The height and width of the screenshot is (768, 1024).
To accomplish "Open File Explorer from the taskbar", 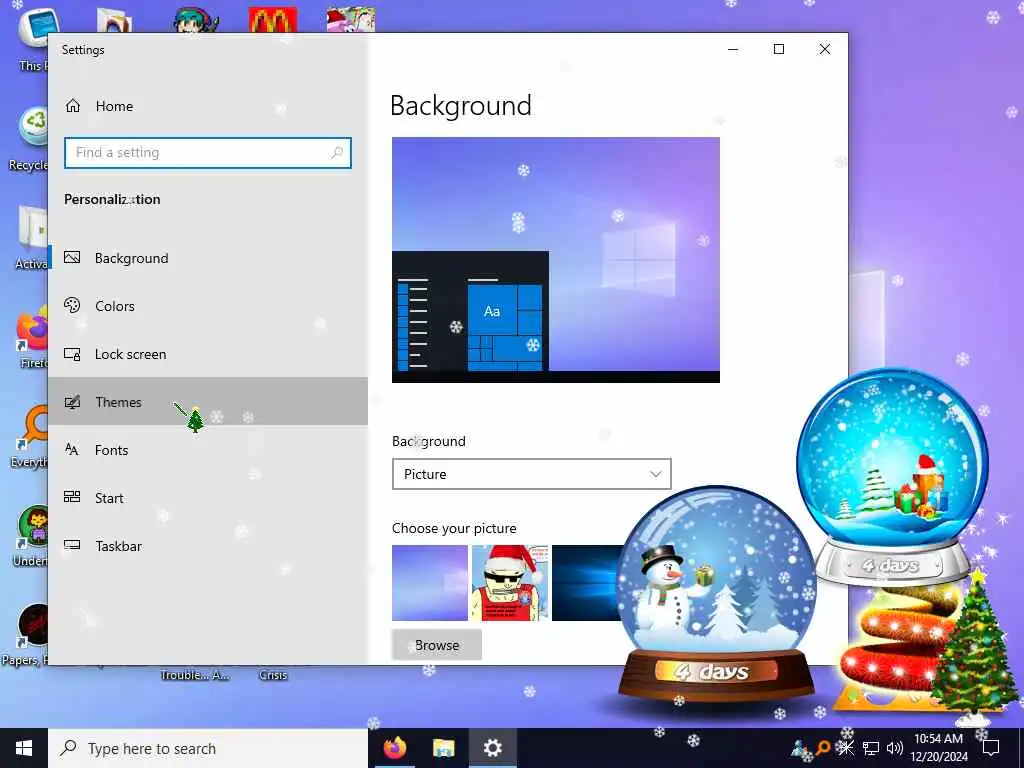I will [443, 748].
